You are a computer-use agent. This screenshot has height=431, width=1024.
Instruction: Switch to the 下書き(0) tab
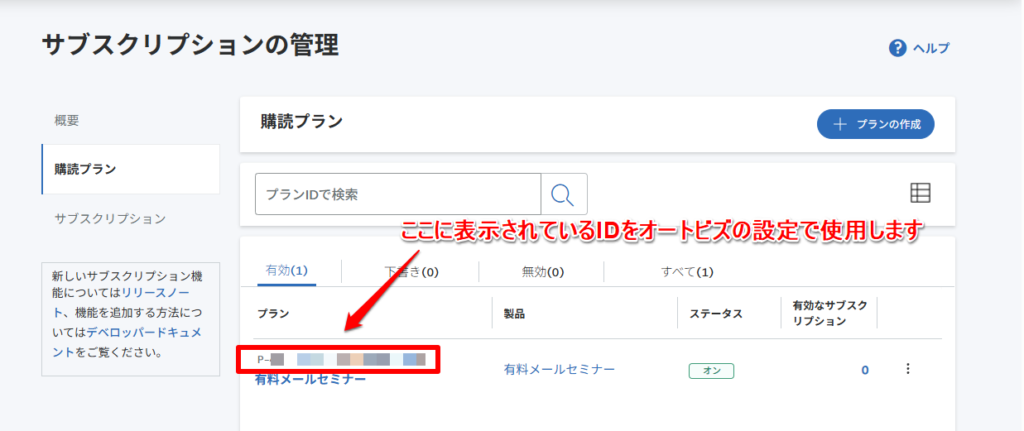pyautogui.click(x=411, y=271)
